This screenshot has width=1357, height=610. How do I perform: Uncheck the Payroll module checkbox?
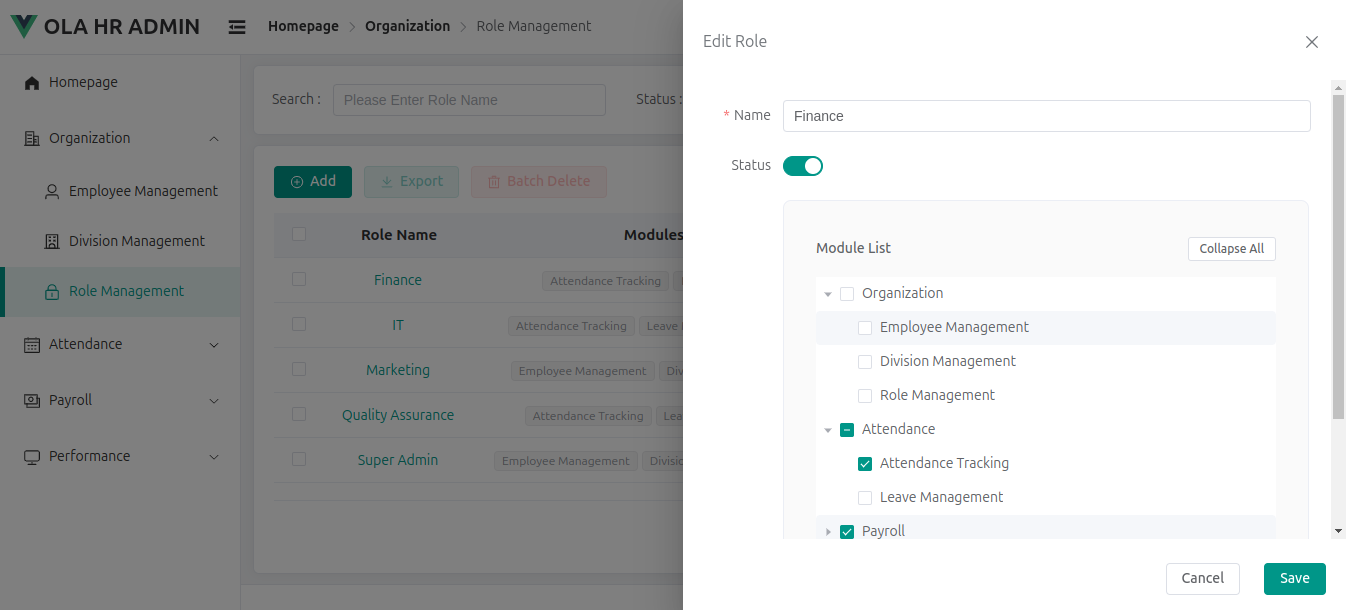click(x=847, y=532)
